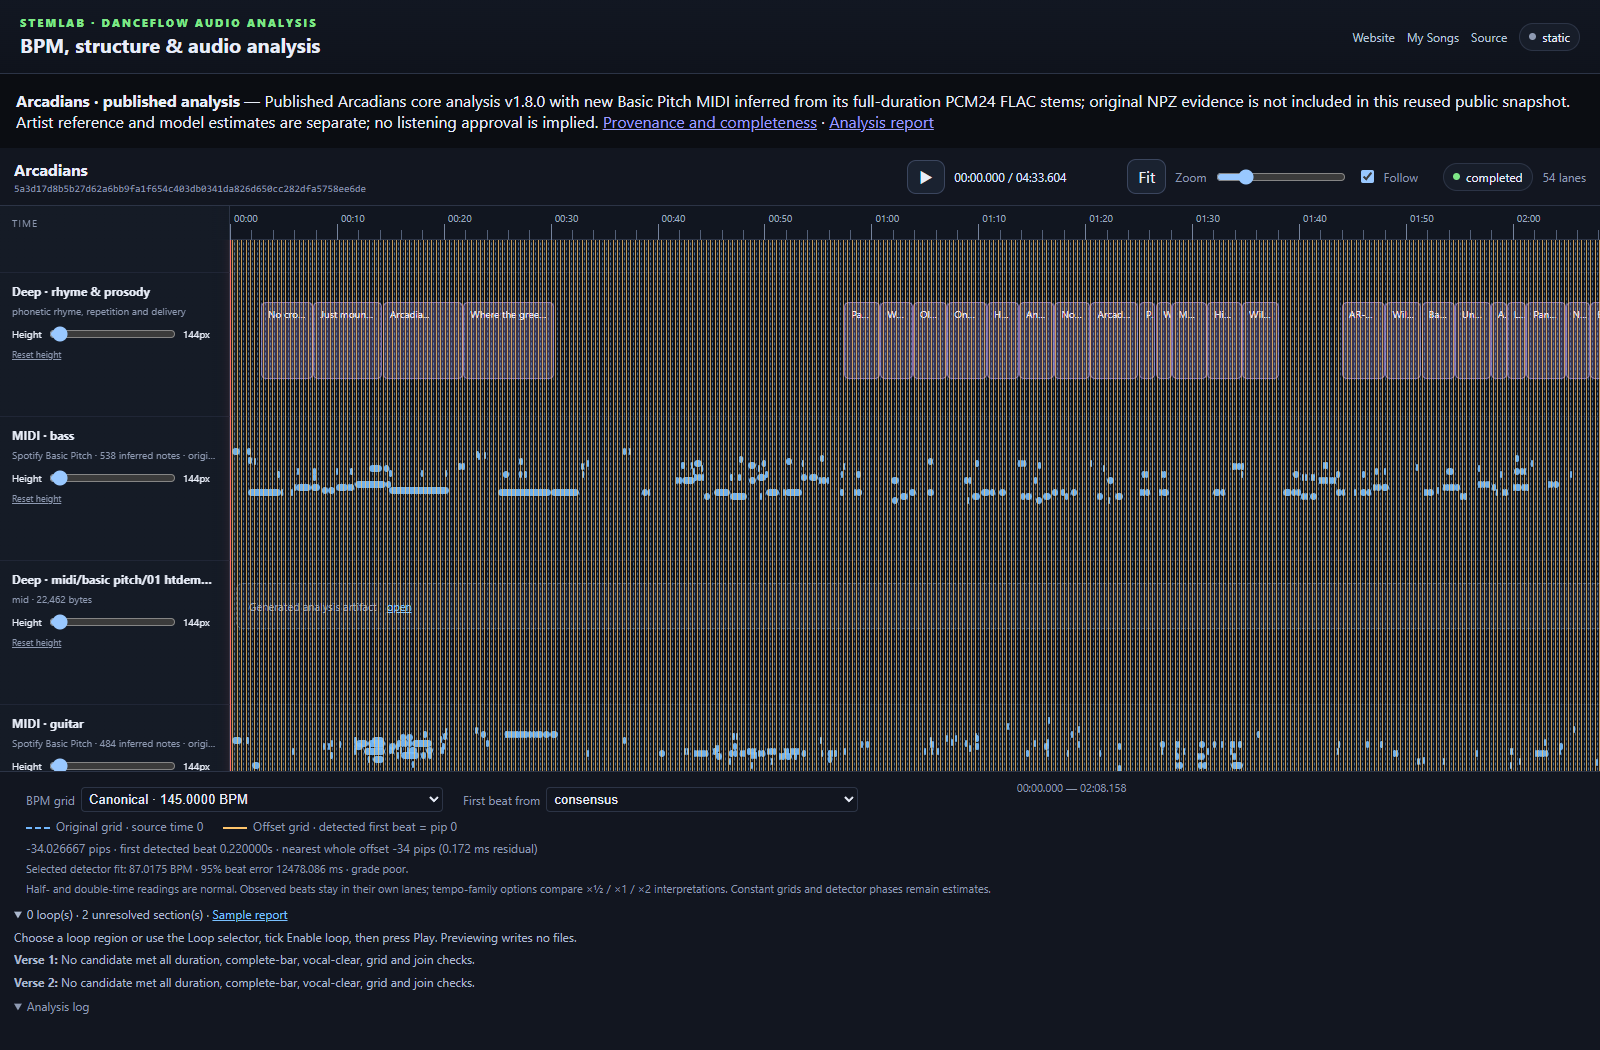
Task: Open the BPM grid dropdown
Action: [x=261, y=799]
